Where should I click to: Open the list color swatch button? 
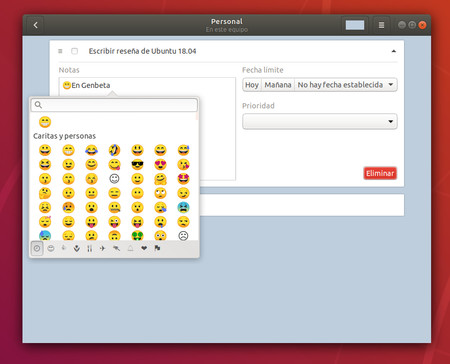tap(355, 25)
